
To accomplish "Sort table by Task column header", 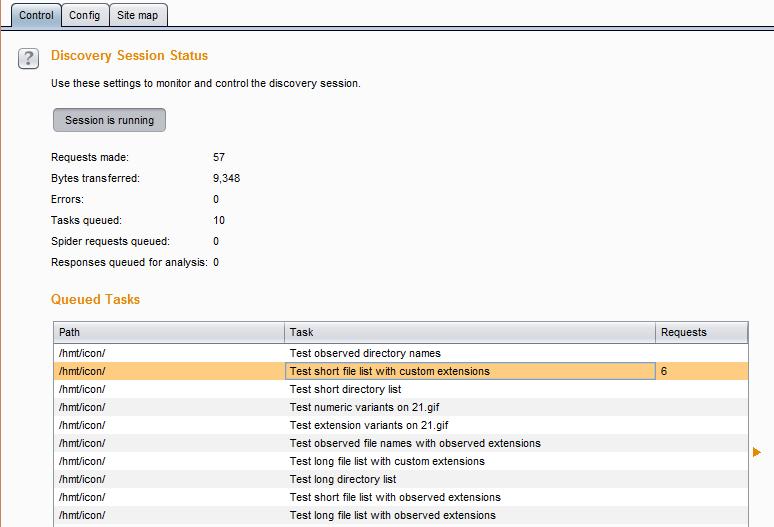I will pyautogui.click(x=469, y=332).
